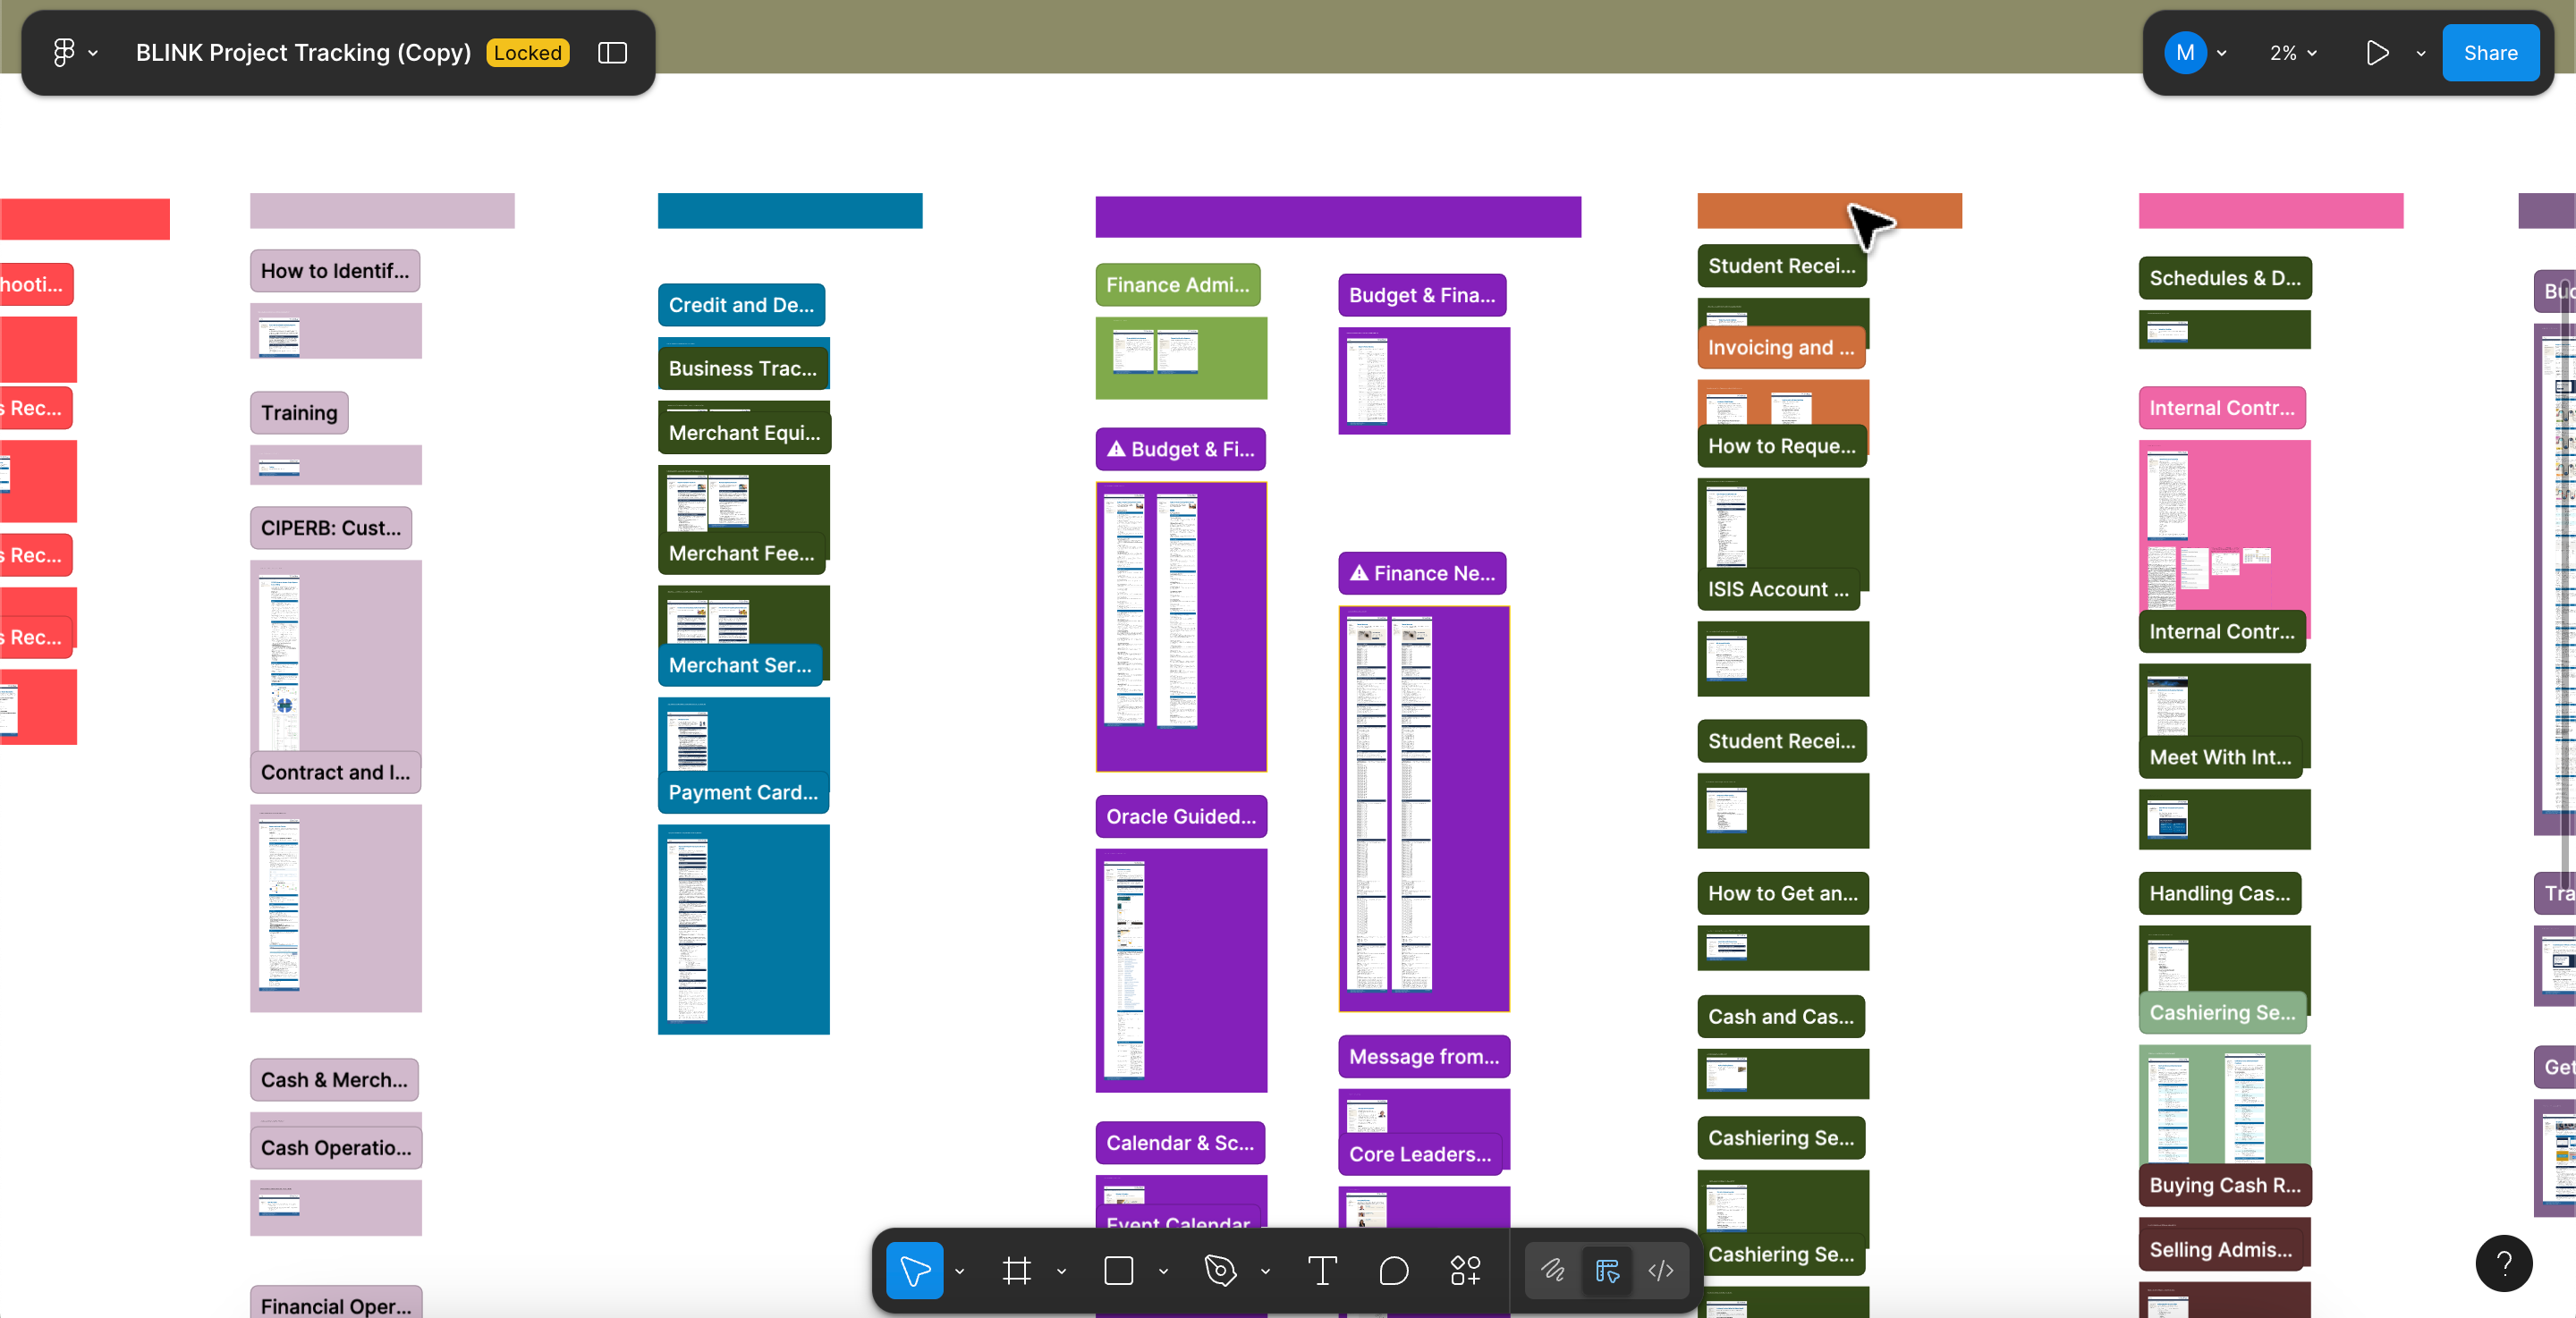Open the tall Finance News purple frame thumbnail
Viewport: 2576px width, 1318px height.
click(1424, 809)
